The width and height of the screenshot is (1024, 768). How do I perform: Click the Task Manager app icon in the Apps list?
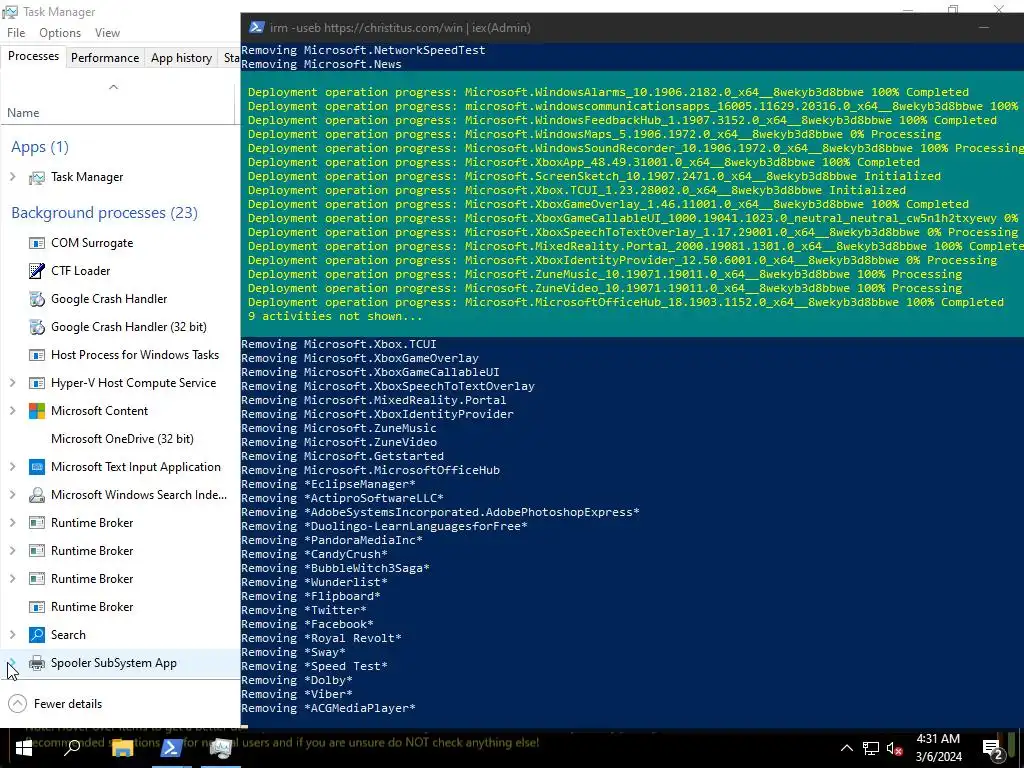click(37, 178)
